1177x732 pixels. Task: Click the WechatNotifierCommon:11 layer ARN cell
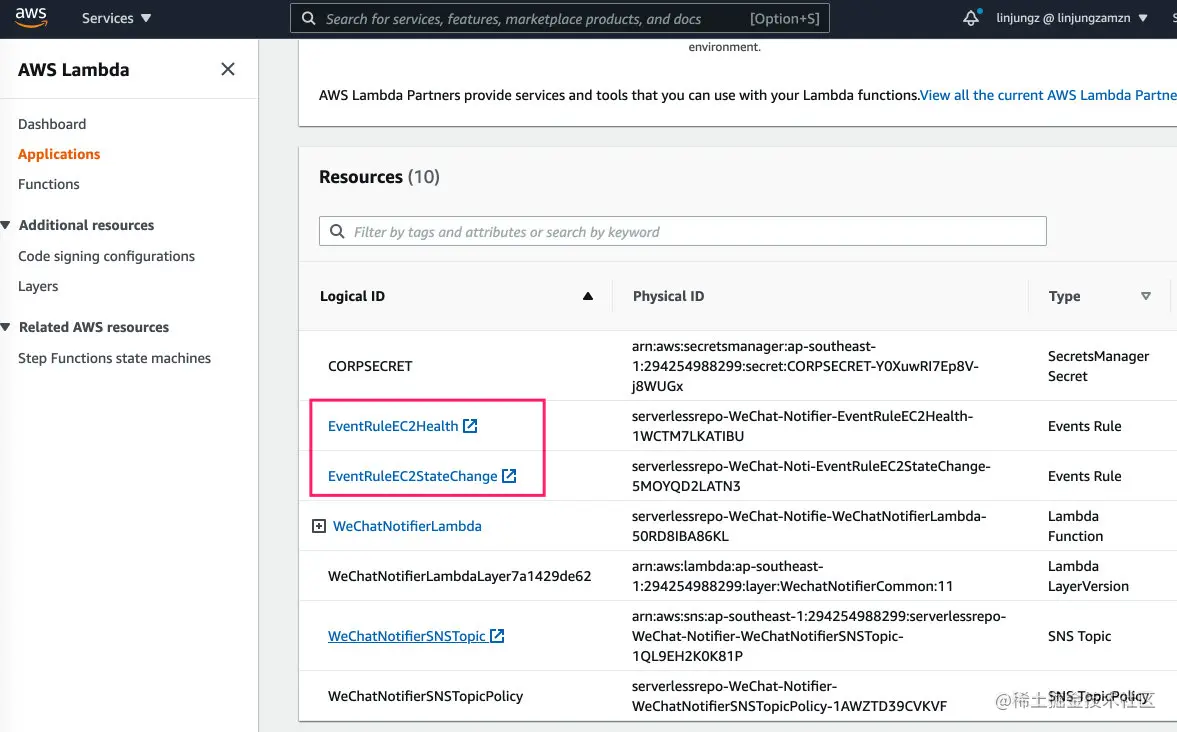pos(792,576)
